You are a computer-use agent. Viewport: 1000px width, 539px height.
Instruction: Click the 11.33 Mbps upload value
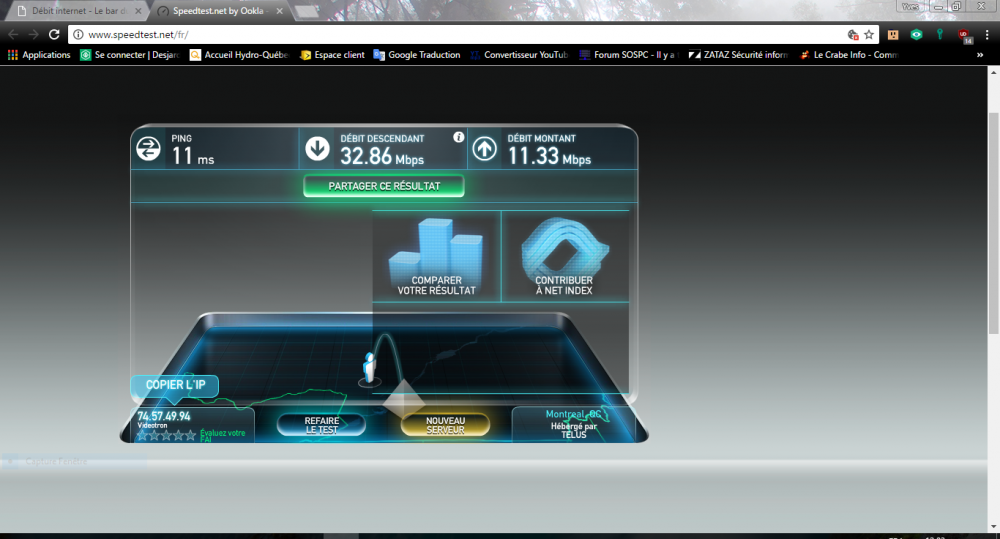[549, 156]
